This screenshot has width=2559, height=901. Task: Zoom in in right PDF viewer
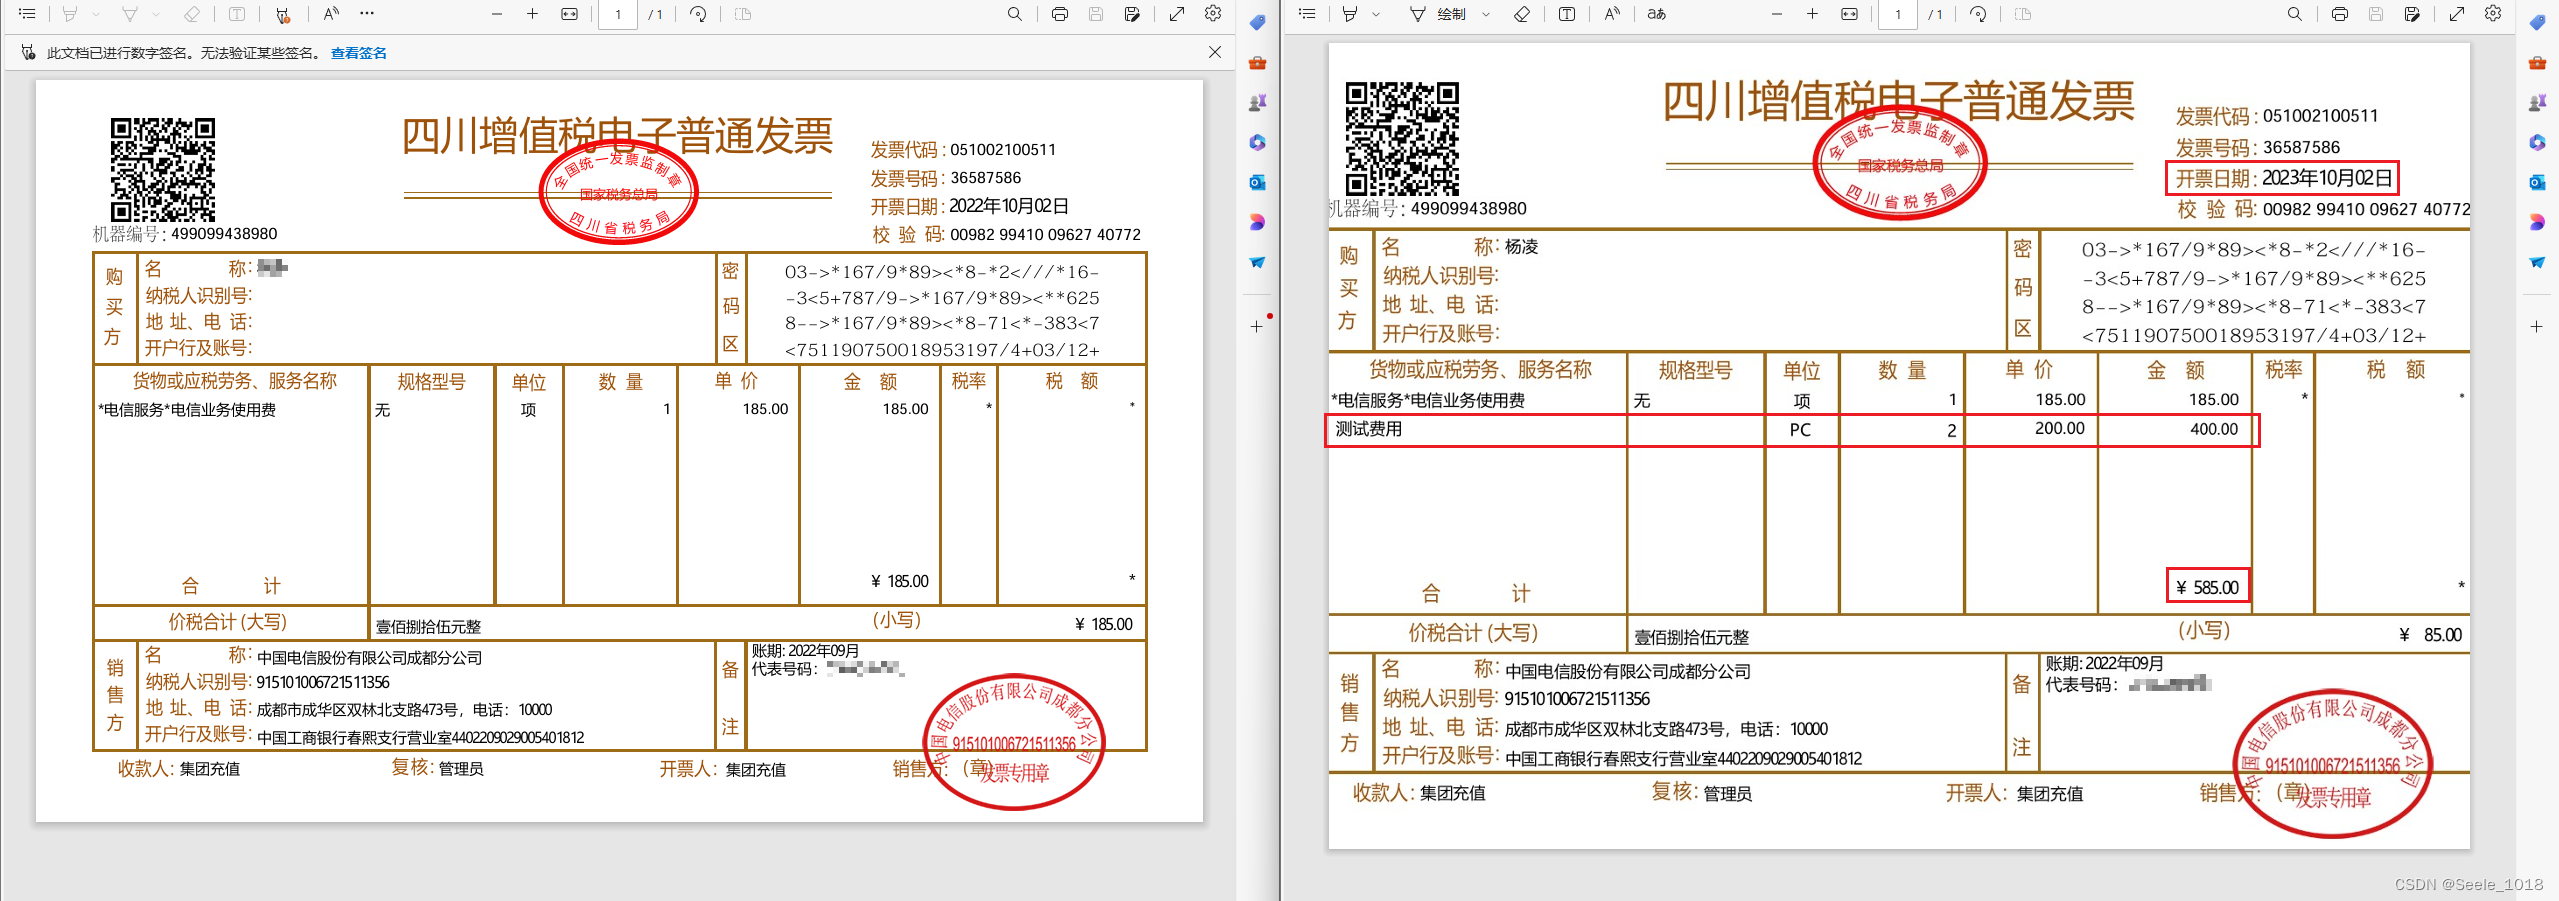point(1812,14)
